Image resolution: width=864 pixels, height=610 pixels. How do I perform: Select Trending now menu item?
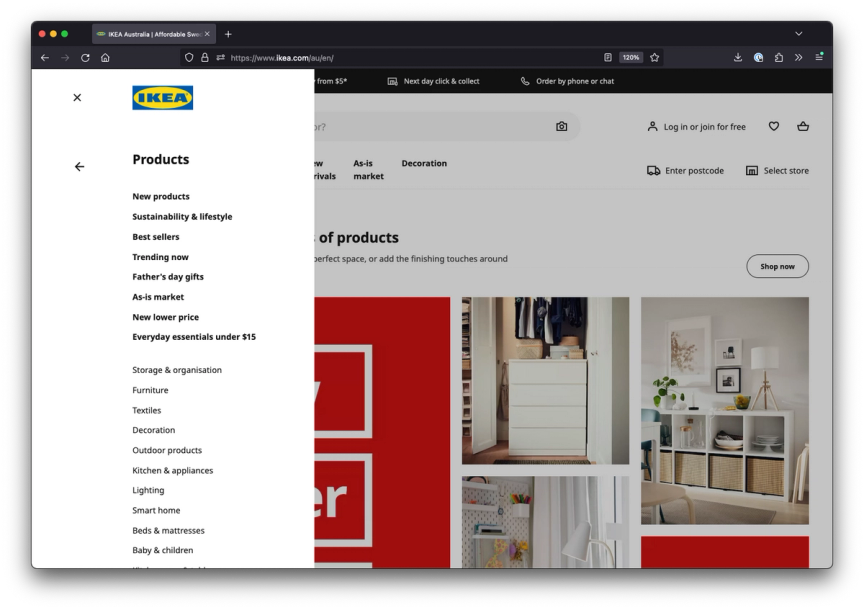coord(160,257)
